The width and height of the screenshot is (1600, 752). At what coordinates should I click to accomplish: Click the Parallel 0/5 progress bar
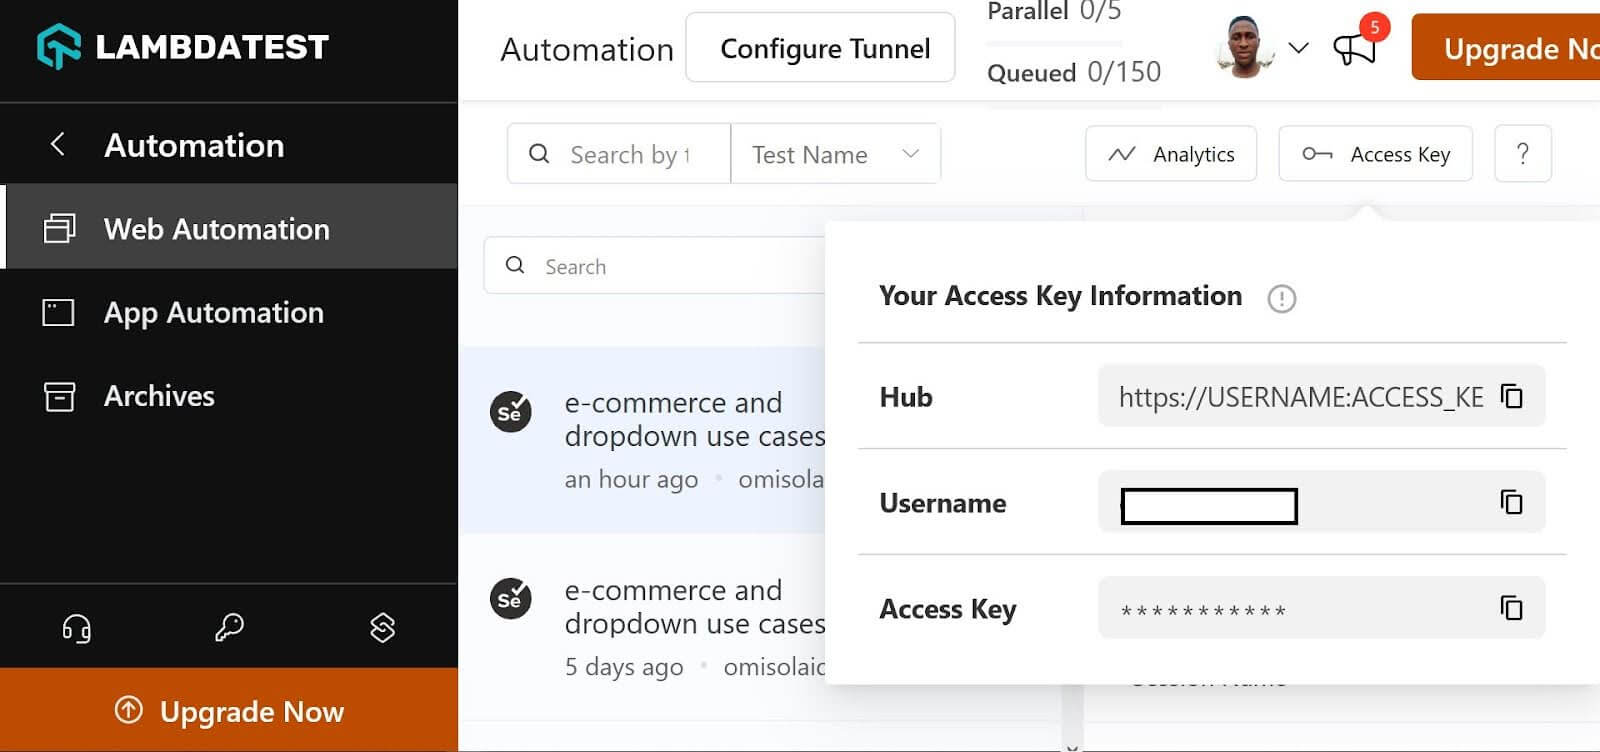click(x=1054, y=43)
